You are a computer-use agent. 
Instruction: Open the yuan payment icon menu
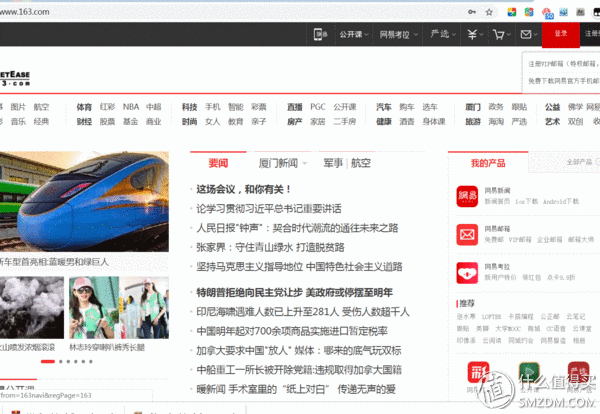(x=475, y=35)
